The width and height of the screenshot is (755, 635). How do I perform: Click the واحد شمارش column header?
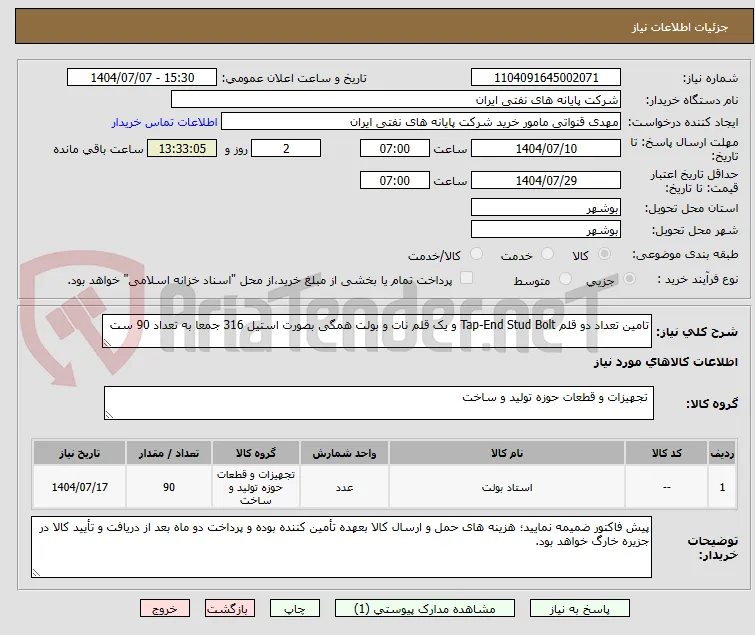coord(344,454)
